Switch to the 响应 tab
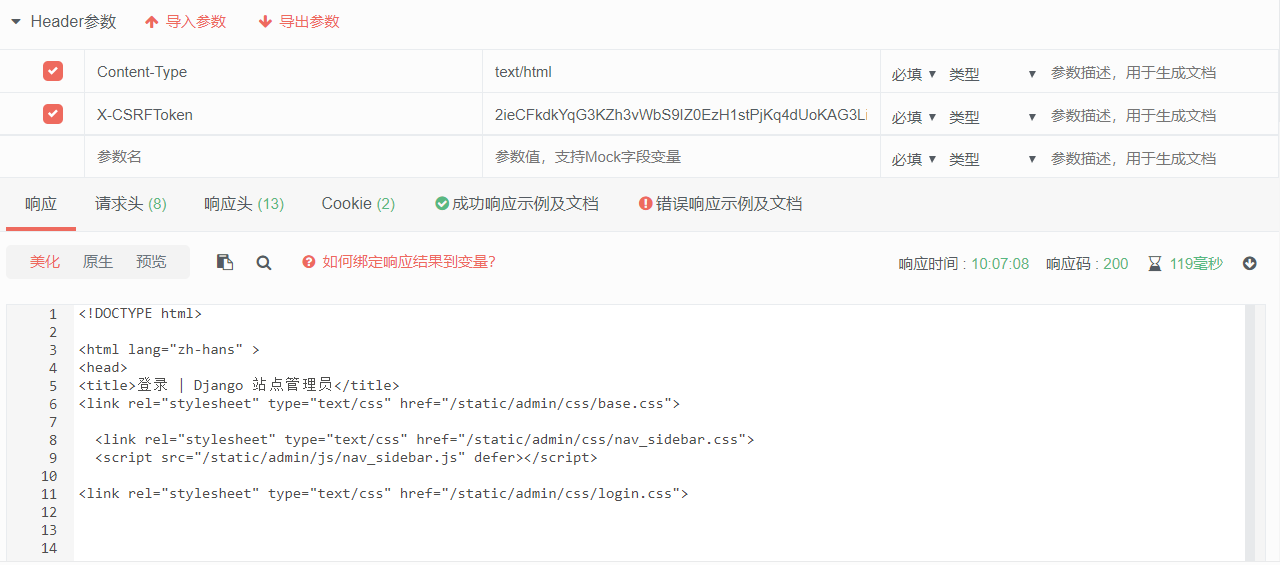Viewport: 1280px width, 565px height. 41,204
